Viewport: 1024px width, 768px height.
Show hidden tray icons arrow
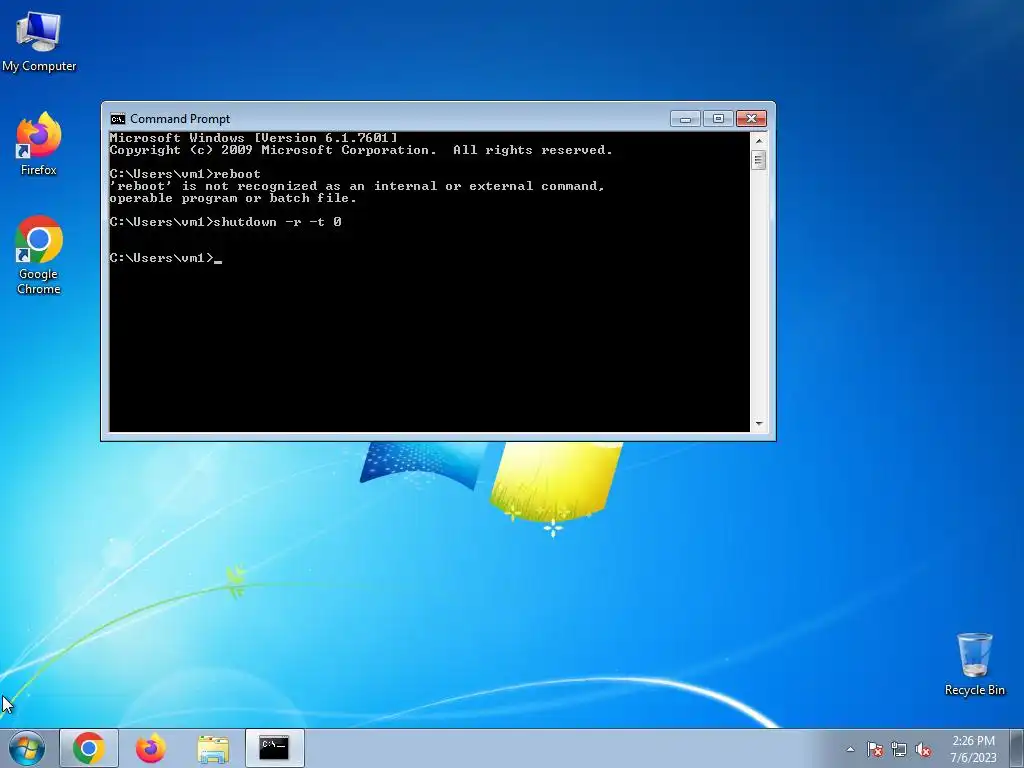[x=850, y=749]
